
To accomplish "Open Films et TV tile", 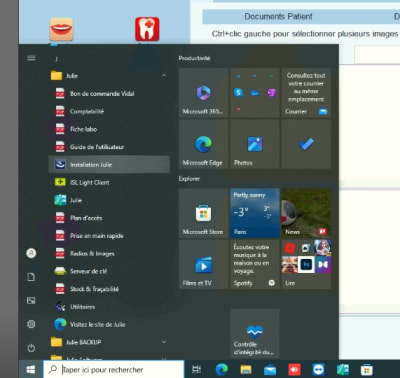I will point(203,265).
